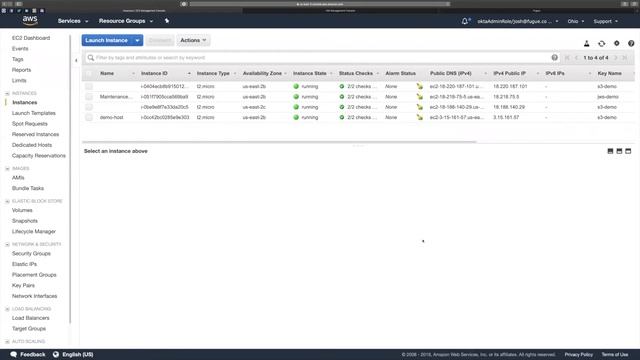This screenshot has width=640, height=360.
Task: Change language English (US)
Action: tap(78, 354)
